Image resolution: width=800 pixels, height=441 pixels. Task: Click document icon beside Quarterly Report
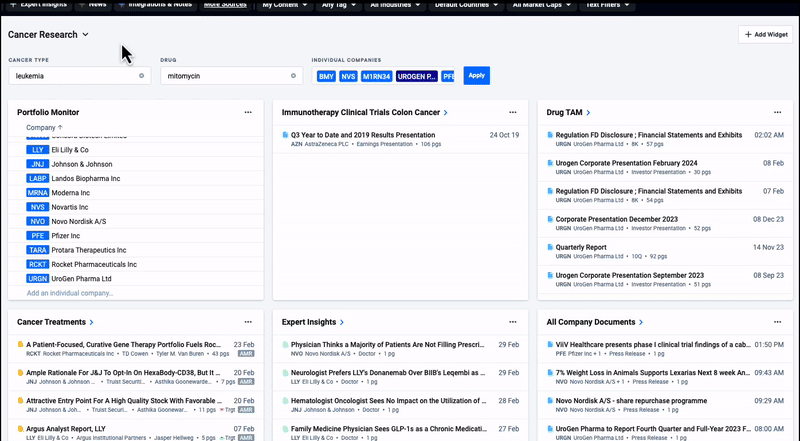click(550, 247)
